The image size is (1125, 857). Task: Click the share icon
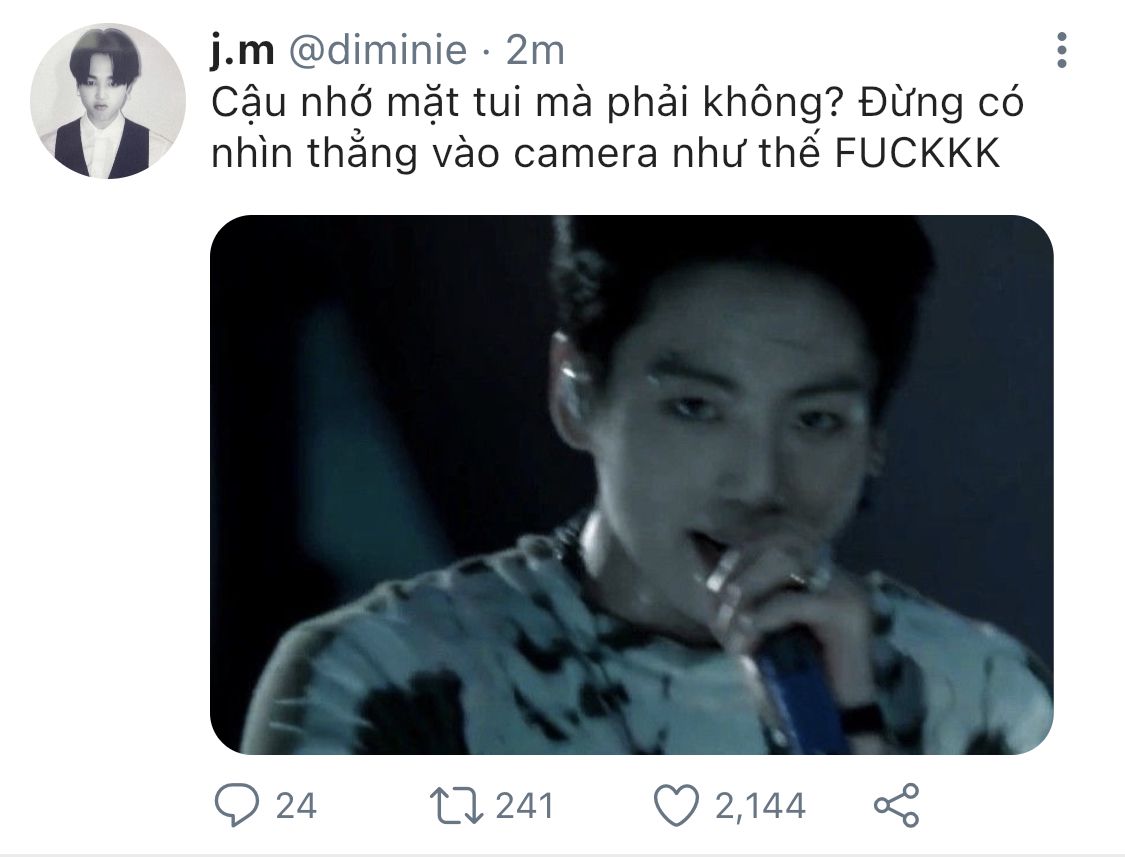click(x=896, y=805)
